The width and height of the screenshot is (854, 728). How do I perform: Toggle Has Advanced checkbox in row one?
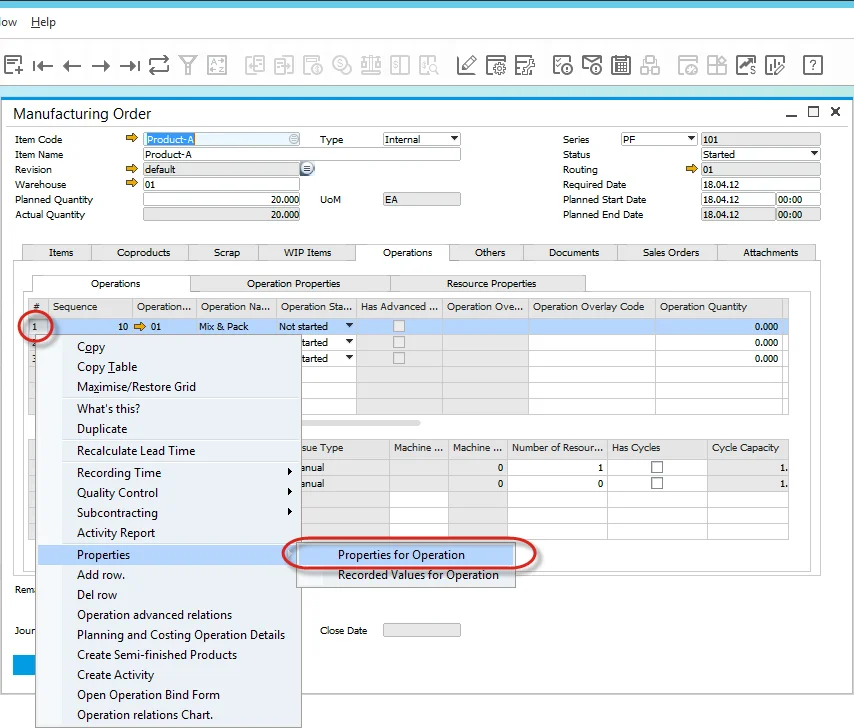[399, 326]
